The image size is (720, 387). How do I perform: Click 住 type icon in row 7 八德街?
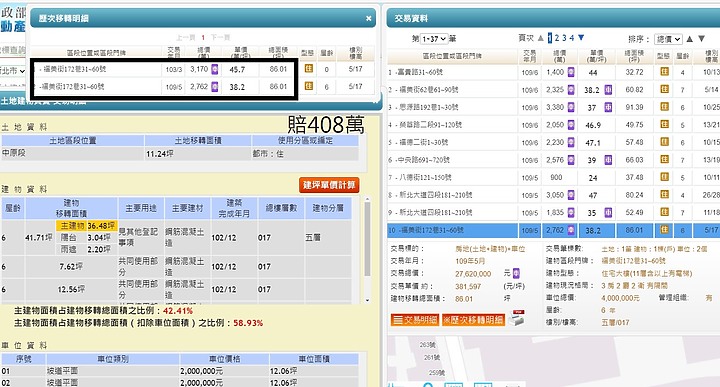click(x=664, y=177)
